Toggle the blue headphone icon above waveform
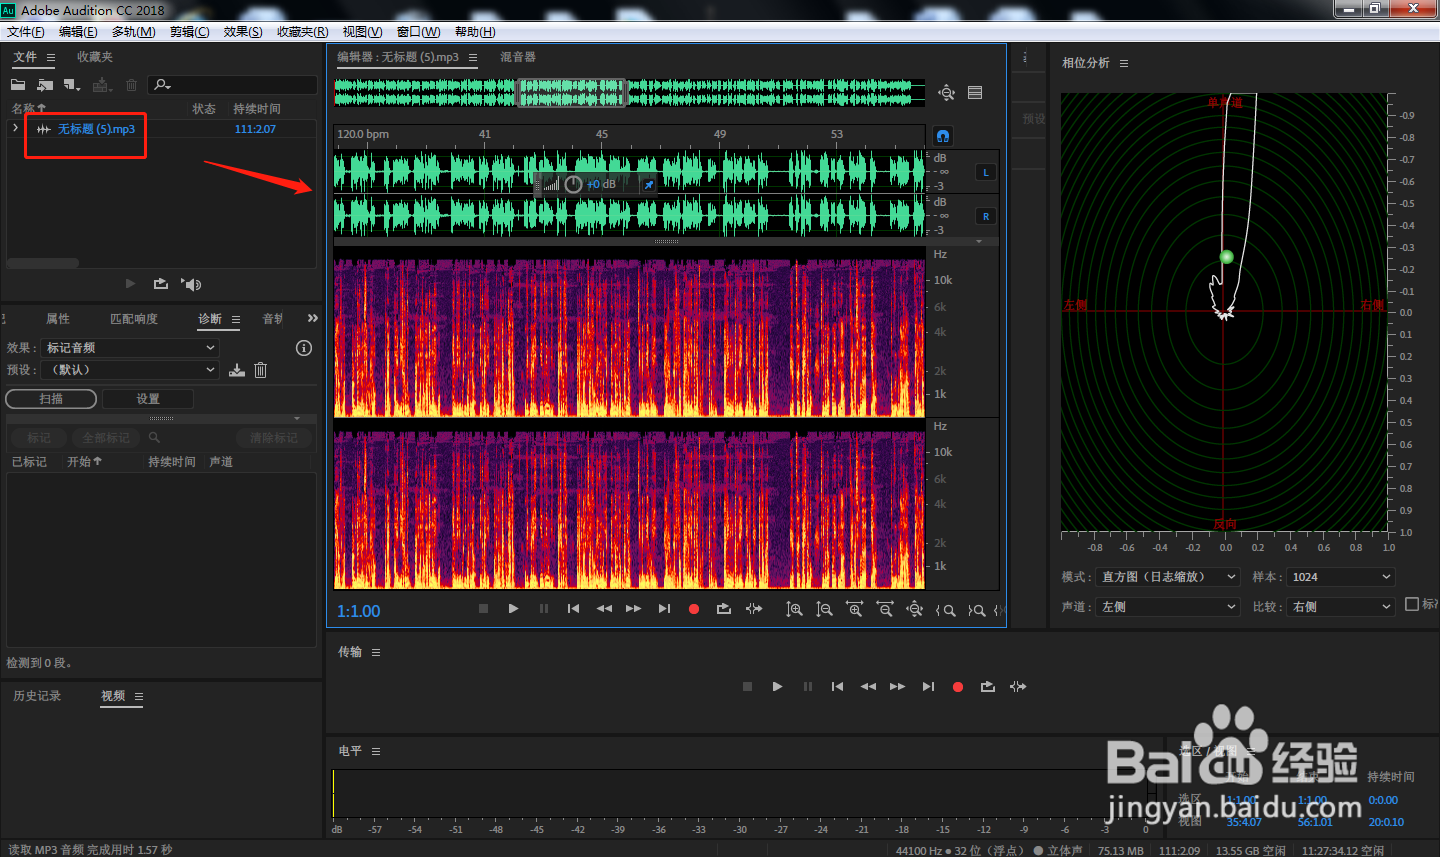This screenshot has height=857, width=1440. tap(943, 136)
